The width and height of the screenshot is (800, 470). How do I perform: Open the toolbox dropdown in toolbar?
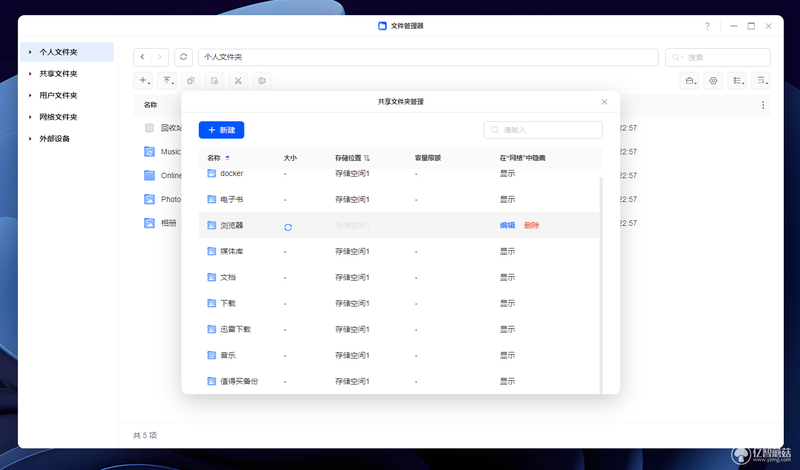coord(689,81)
